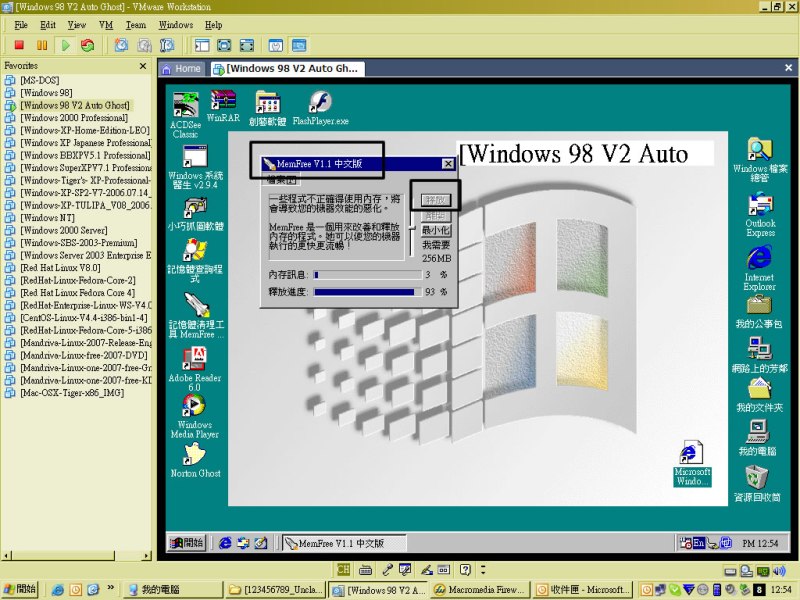Select the Adobe Reader 6.0 desktop icon
Screen dimensions: 800x600
tap(194, 369)
